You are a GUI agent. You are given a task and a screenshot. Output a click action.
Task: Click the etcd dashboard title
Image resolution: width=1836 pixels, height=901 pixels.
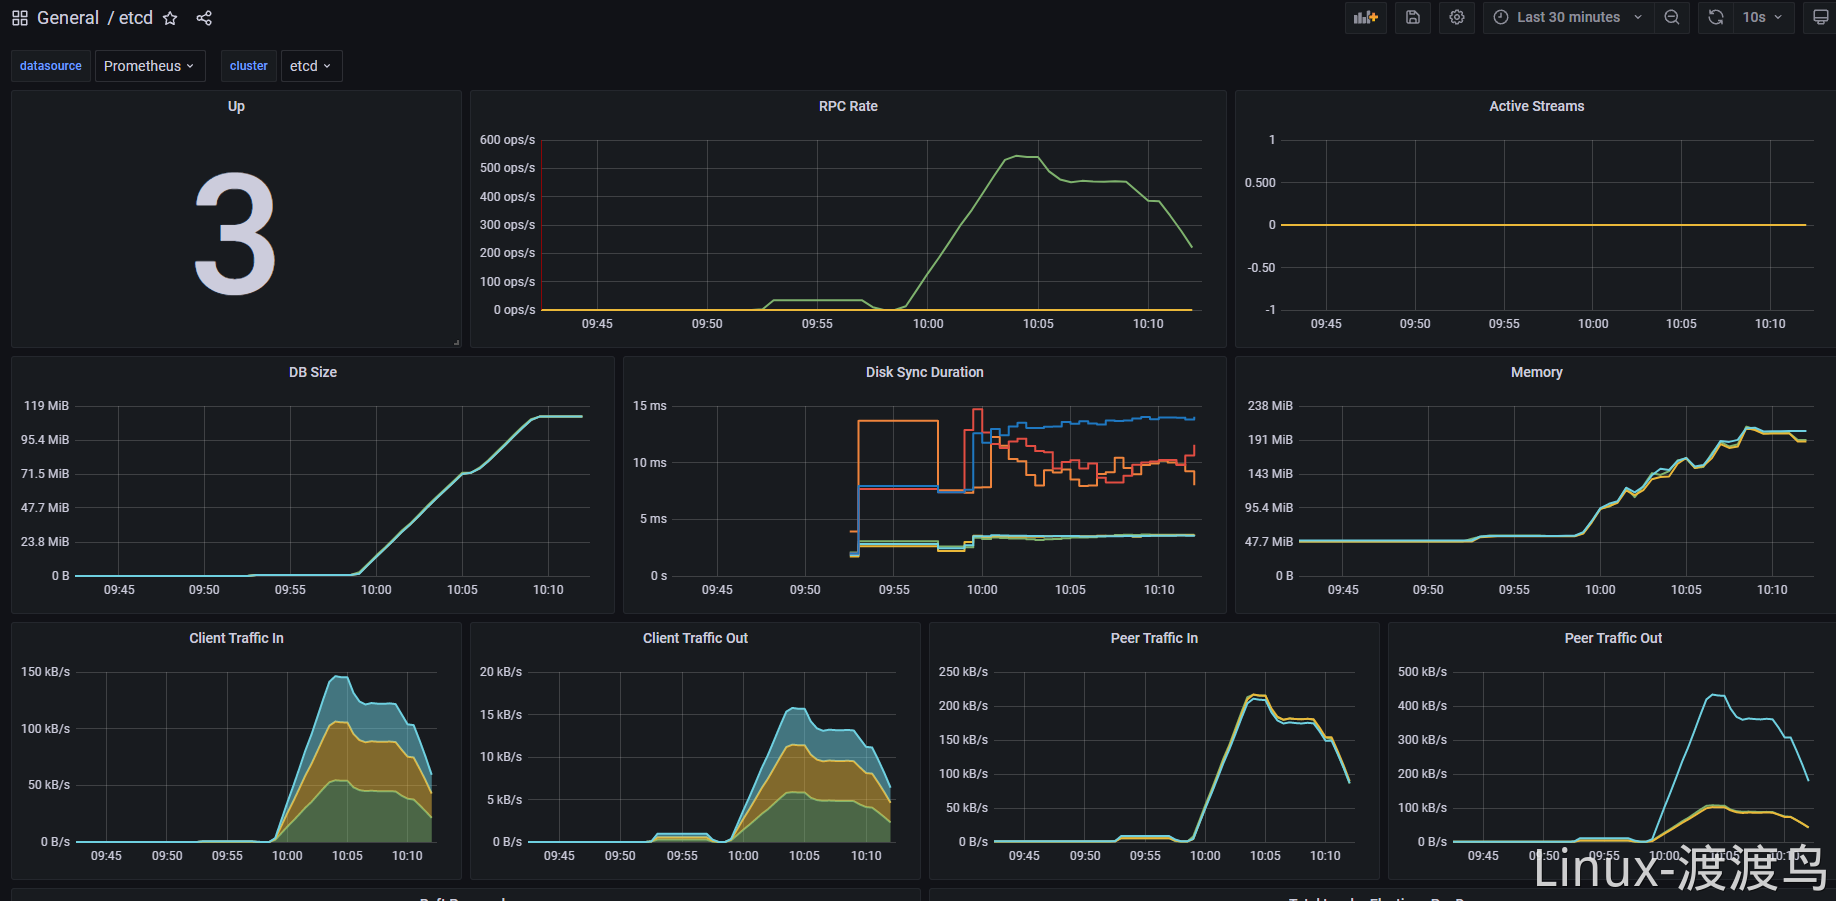(136, 18)
